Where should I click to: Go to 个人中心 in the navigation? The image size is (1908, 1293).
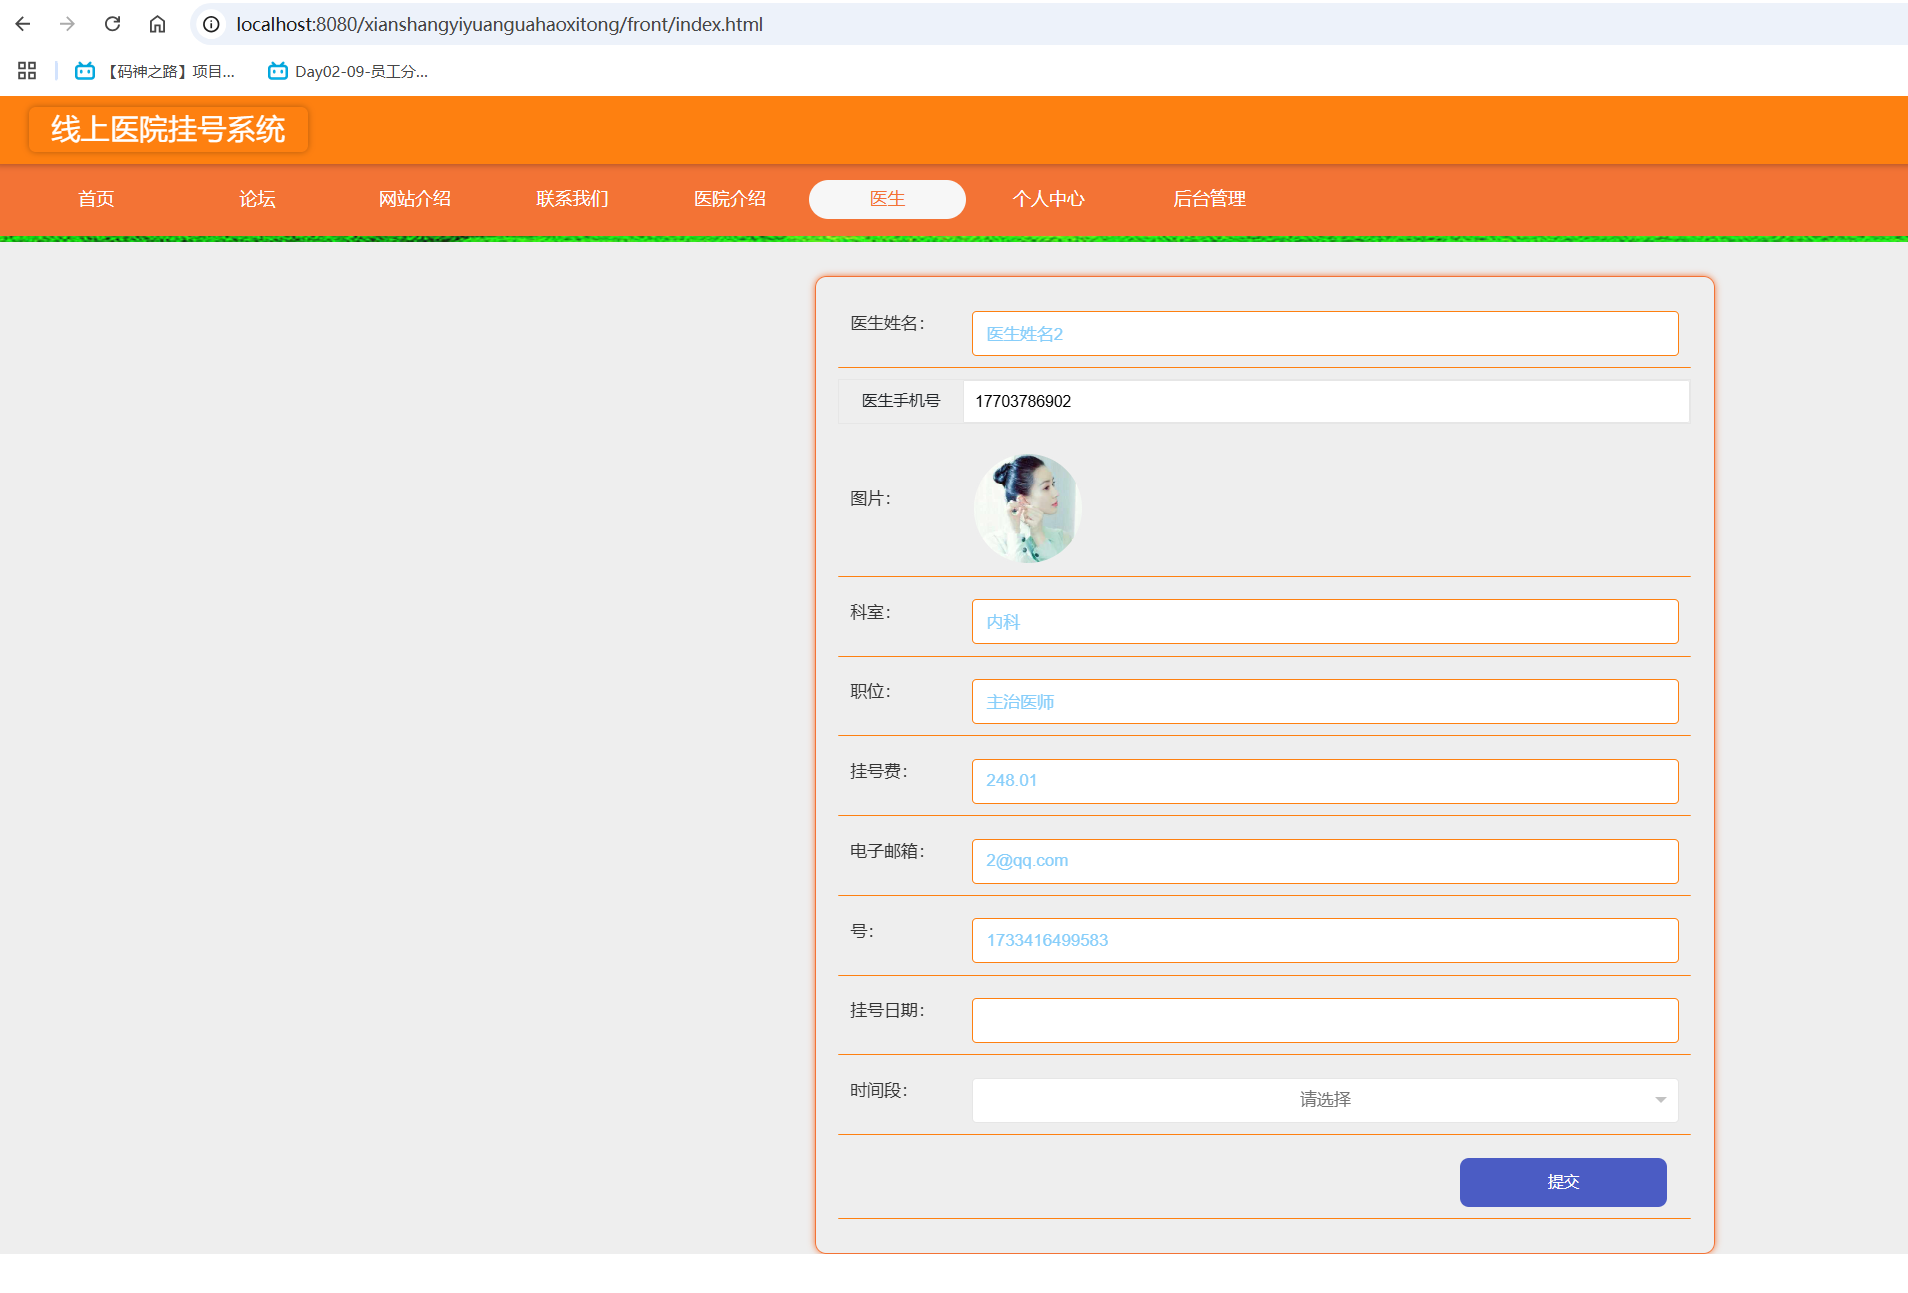[1048, 199]
